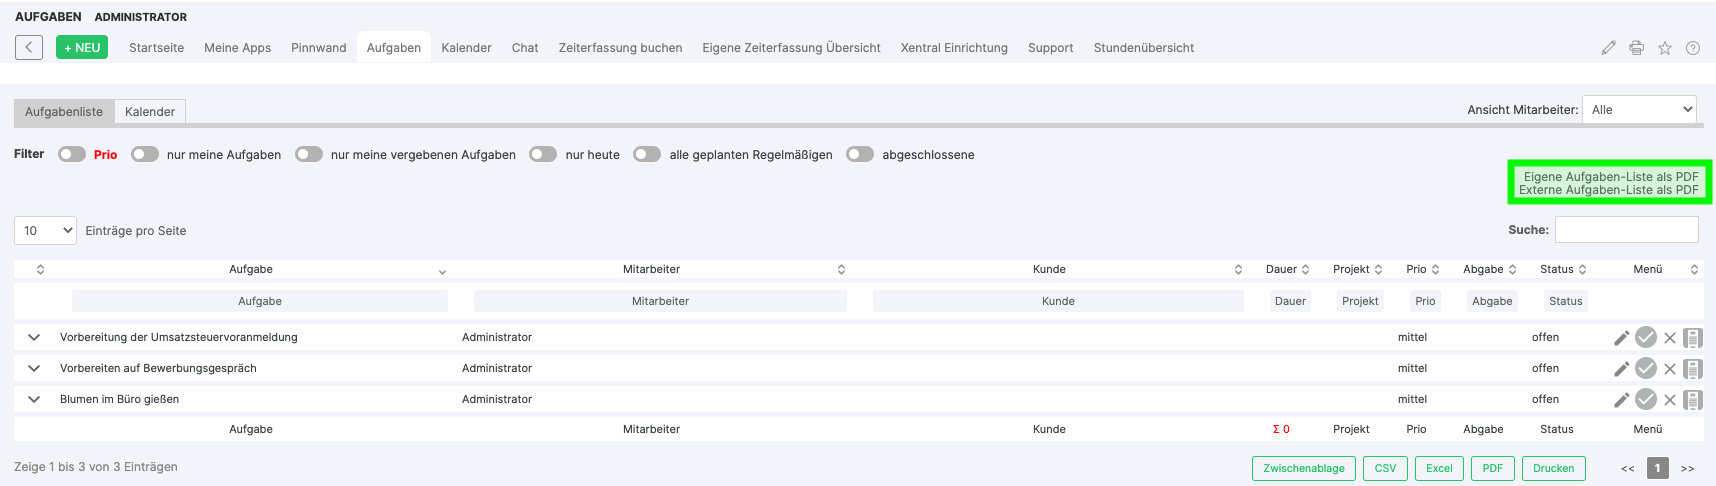The height and width of the screenshot is (486, 1716).
Task: Click the green NEU button
Action: click(82, 47)
